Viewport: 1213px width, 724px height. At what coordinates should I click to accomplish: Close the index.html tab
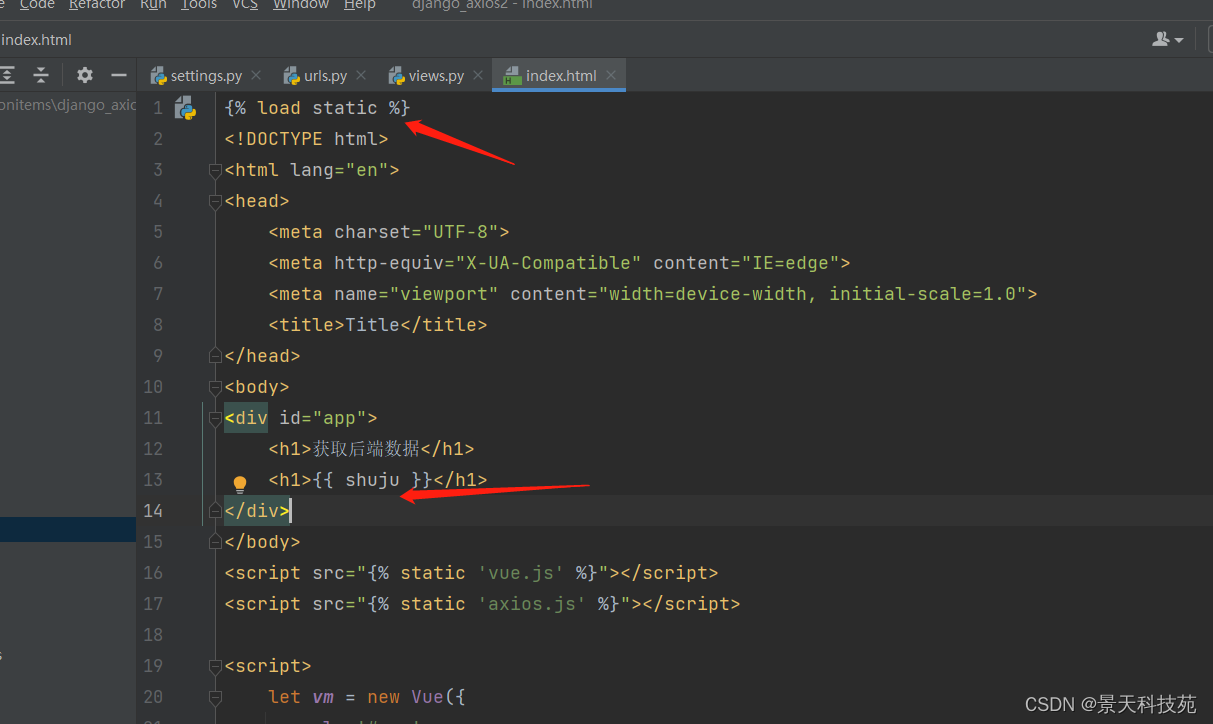[611, 75]
